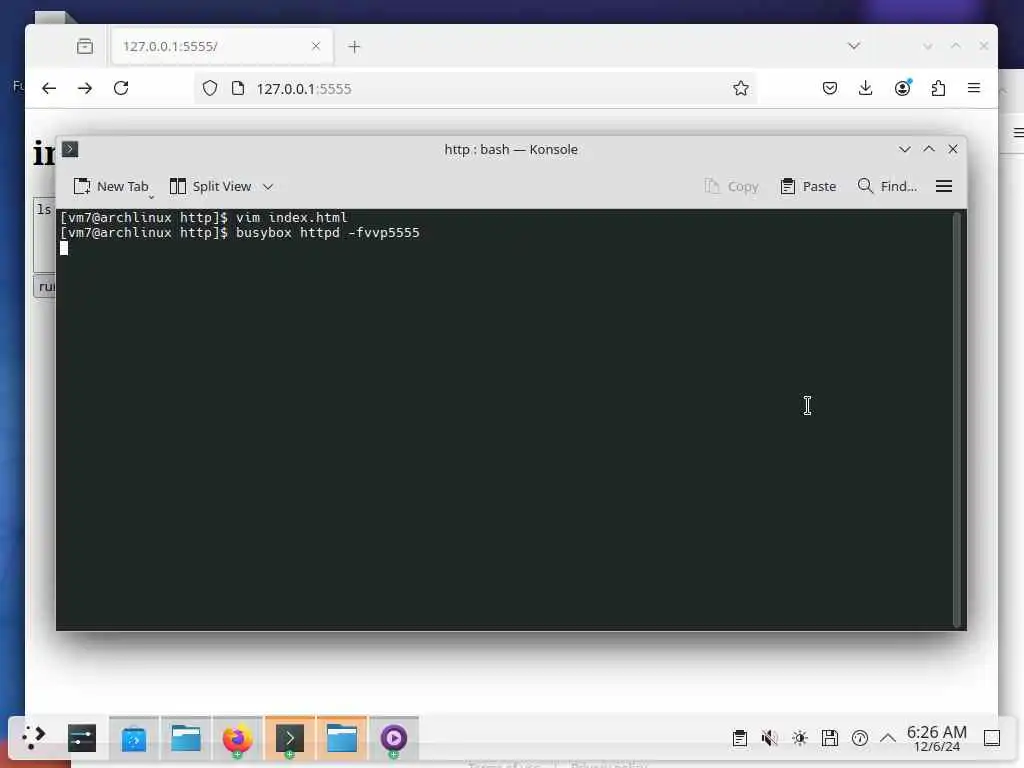Click the Firefox forward arrow
This screenshot has height=768, width=1024.
coord(85,88)
